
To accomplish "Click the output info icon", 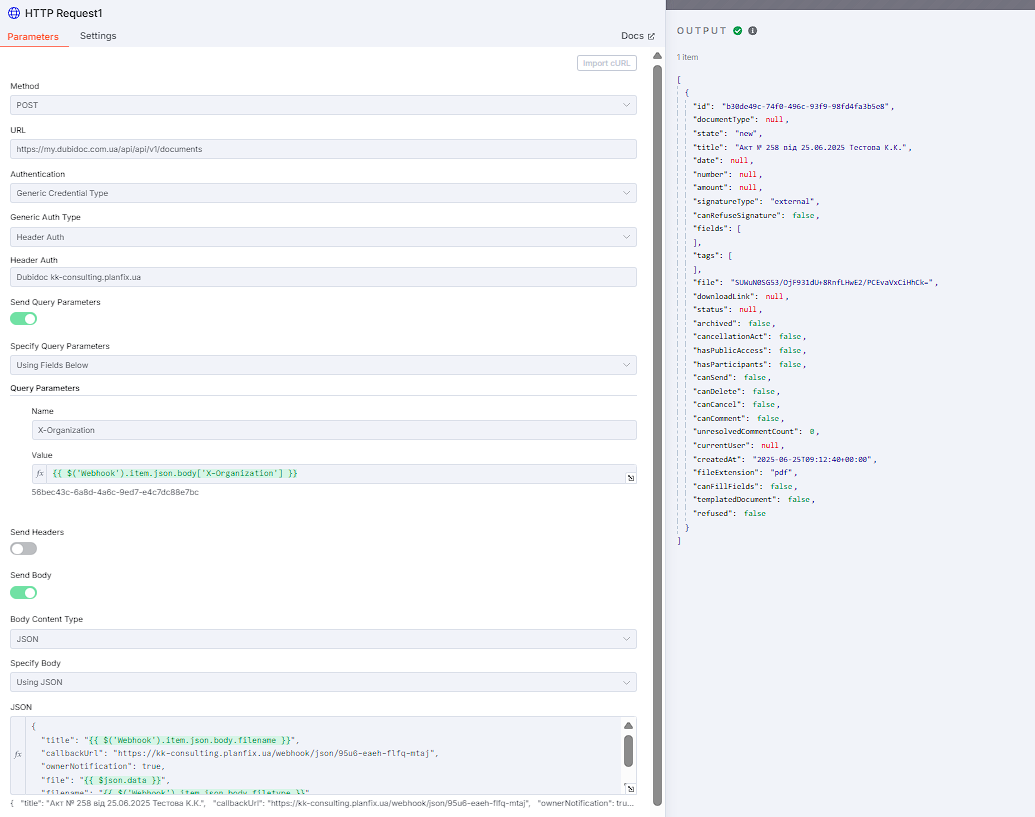I will pyautogui.click(x=752, y=30).
